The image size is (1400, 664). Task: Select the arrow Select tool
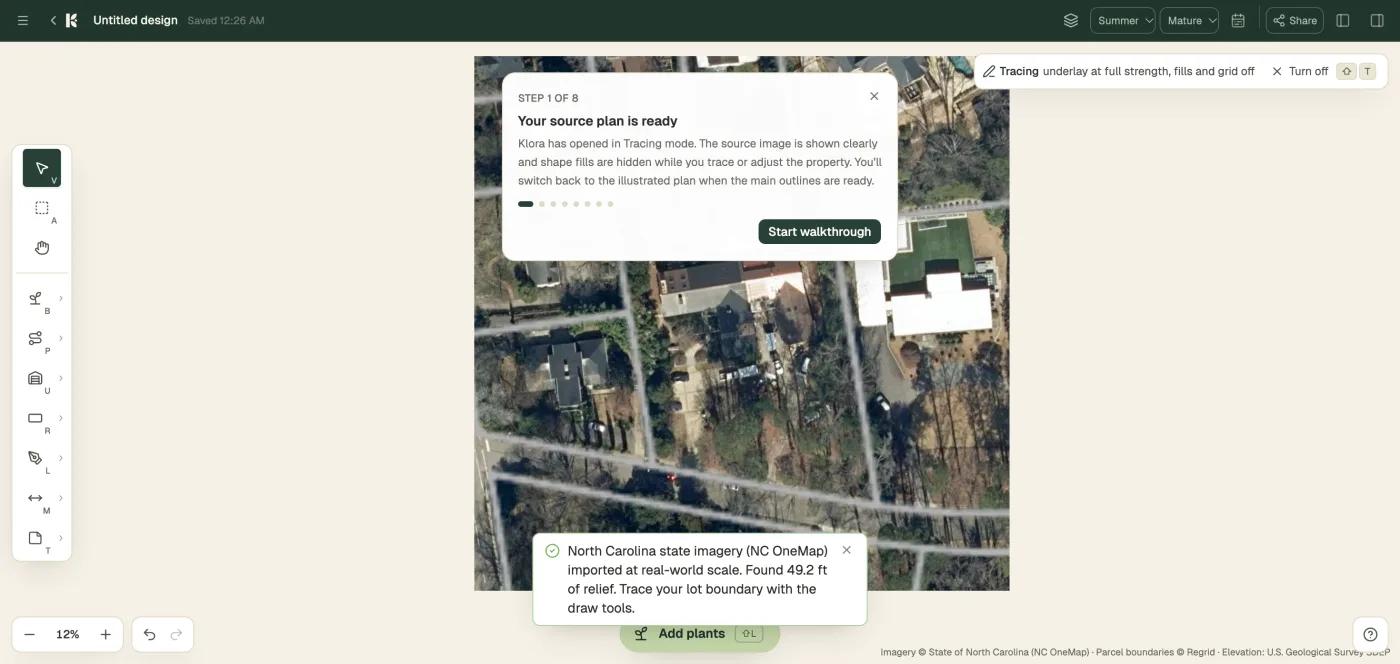(x=42, y=168)
